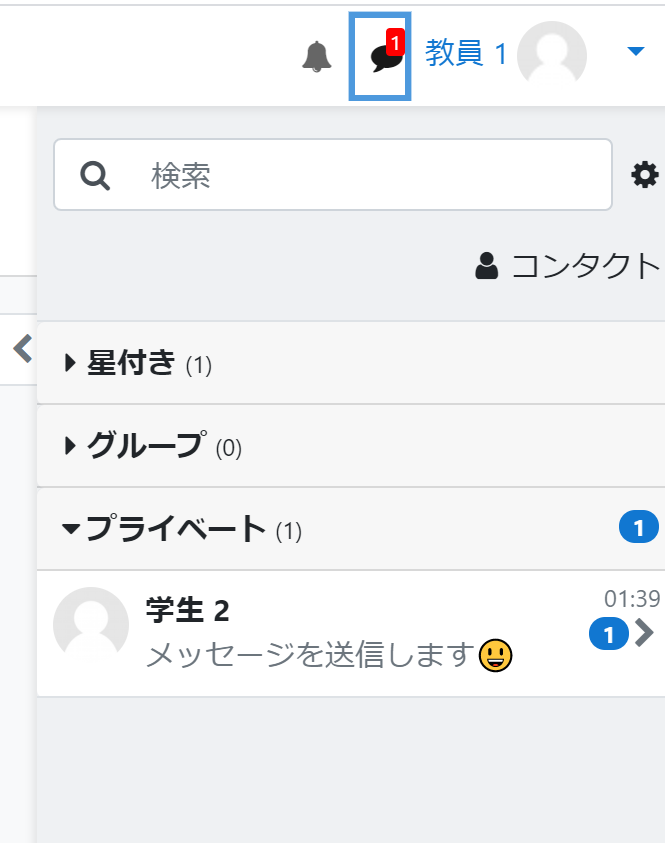Screen dimensions: 665x843
Task: Click the 教員 1 username link
Action: (466, 53)
